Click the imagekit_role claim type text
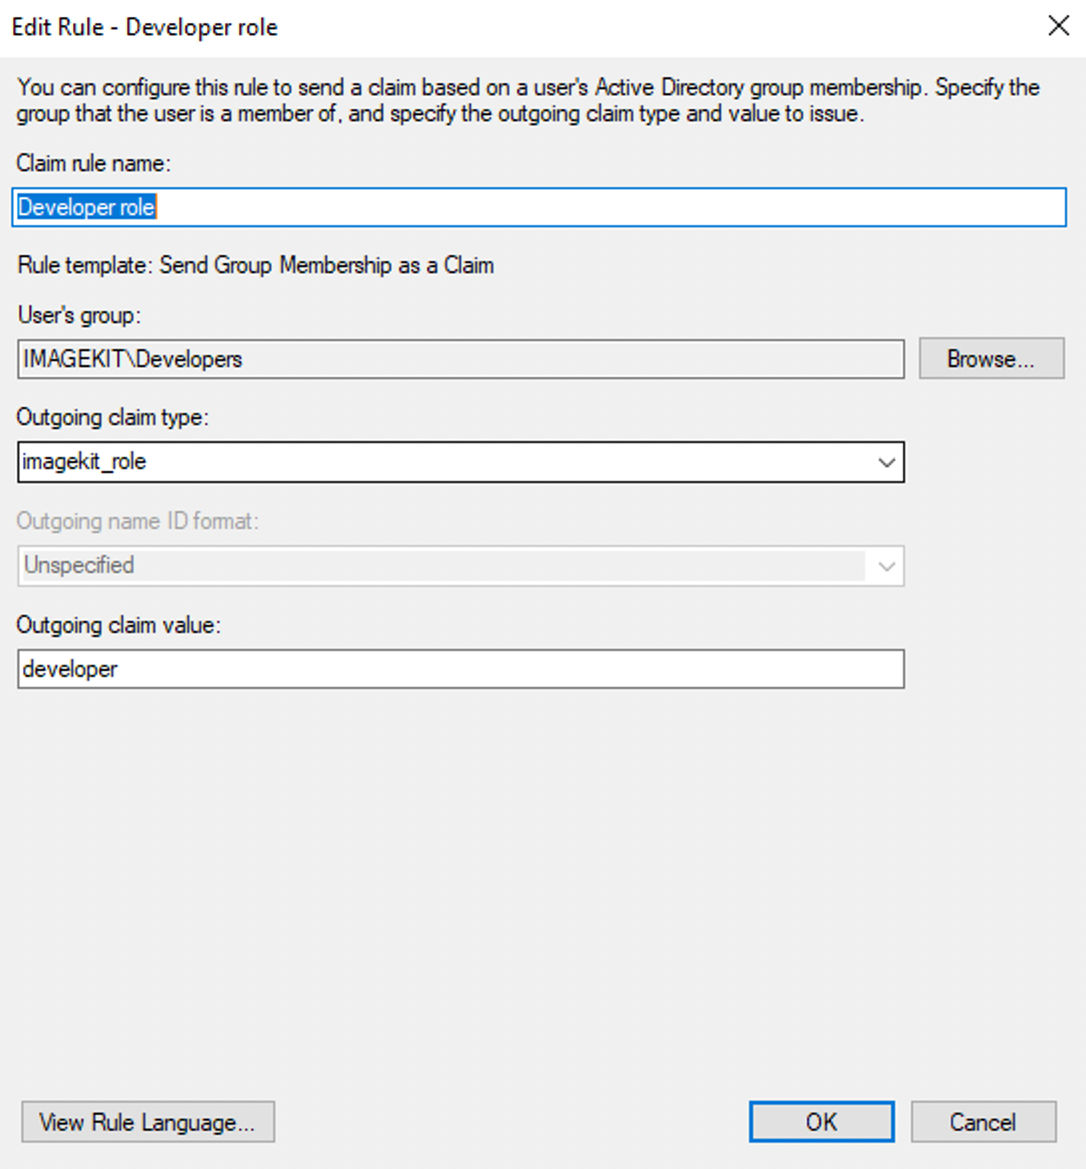Image resolution: width=1086 pixels, height=1169 pixels. 84,462
